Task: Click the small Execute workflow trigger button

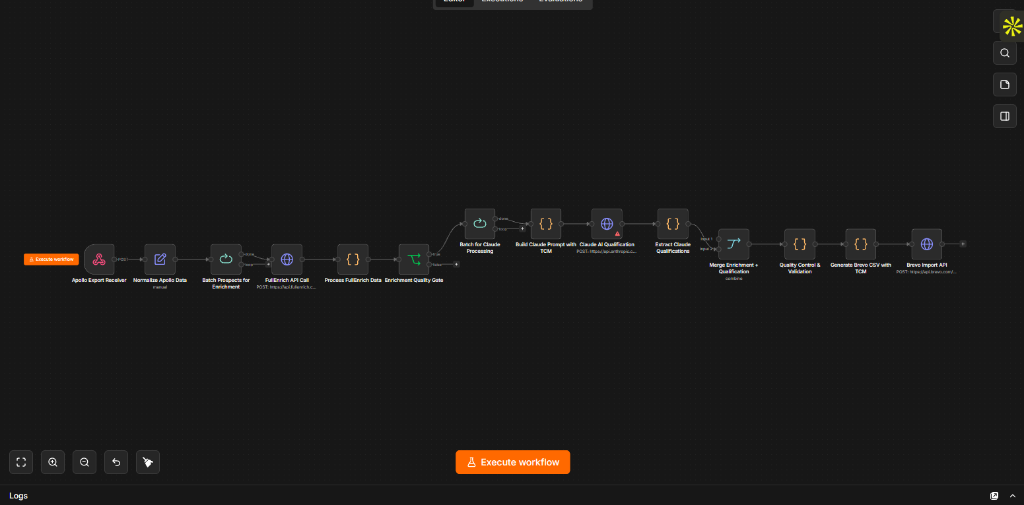Action: coord(52,259)
